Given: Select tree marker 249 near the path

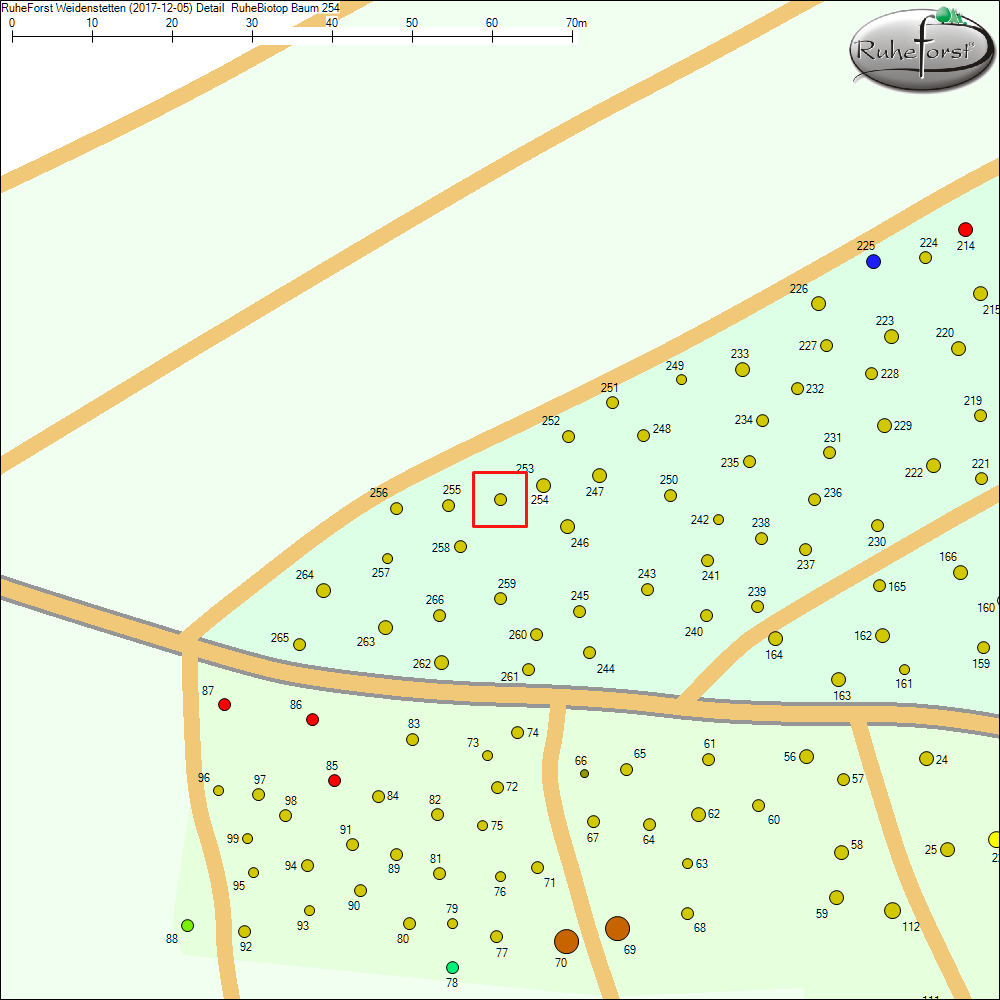Looking at the screenshot, I should coord(681,380).
